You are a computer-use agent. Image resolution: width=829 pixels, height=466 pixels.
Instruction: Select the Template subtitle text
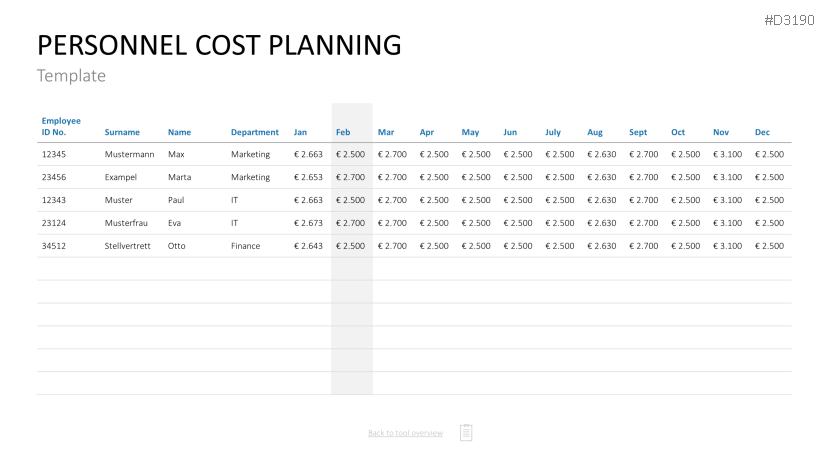point(71,76)
